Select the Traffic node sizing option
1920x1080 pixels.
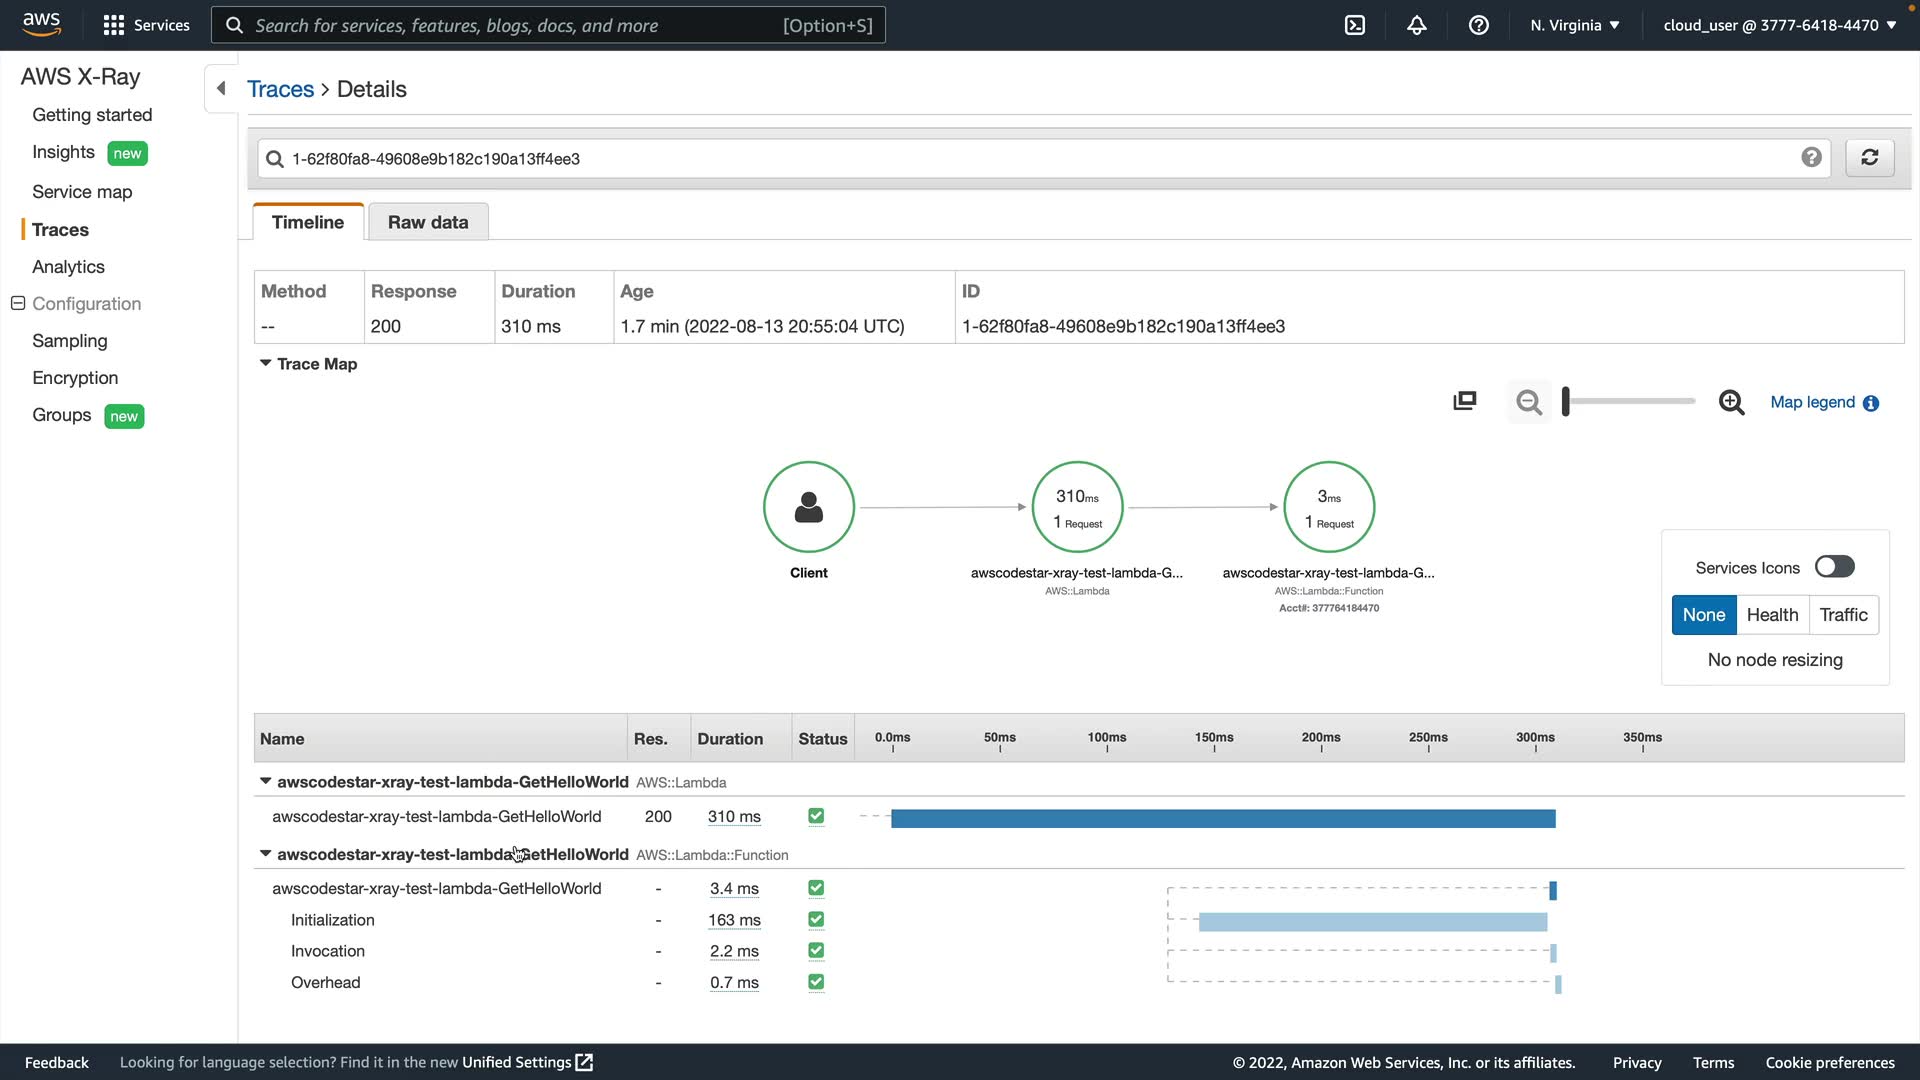point(1842,615)
